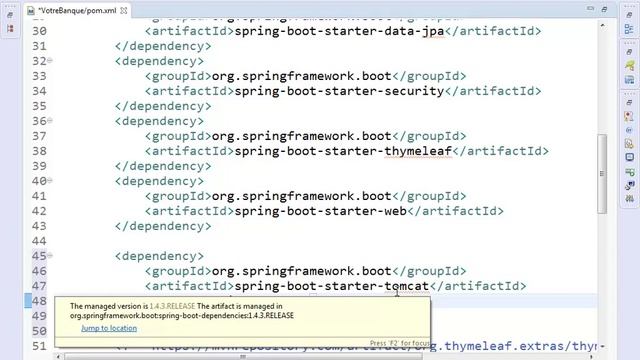Follow the Jump to location link
Viewport: 640px width, 360px height.
pos(109,328)
